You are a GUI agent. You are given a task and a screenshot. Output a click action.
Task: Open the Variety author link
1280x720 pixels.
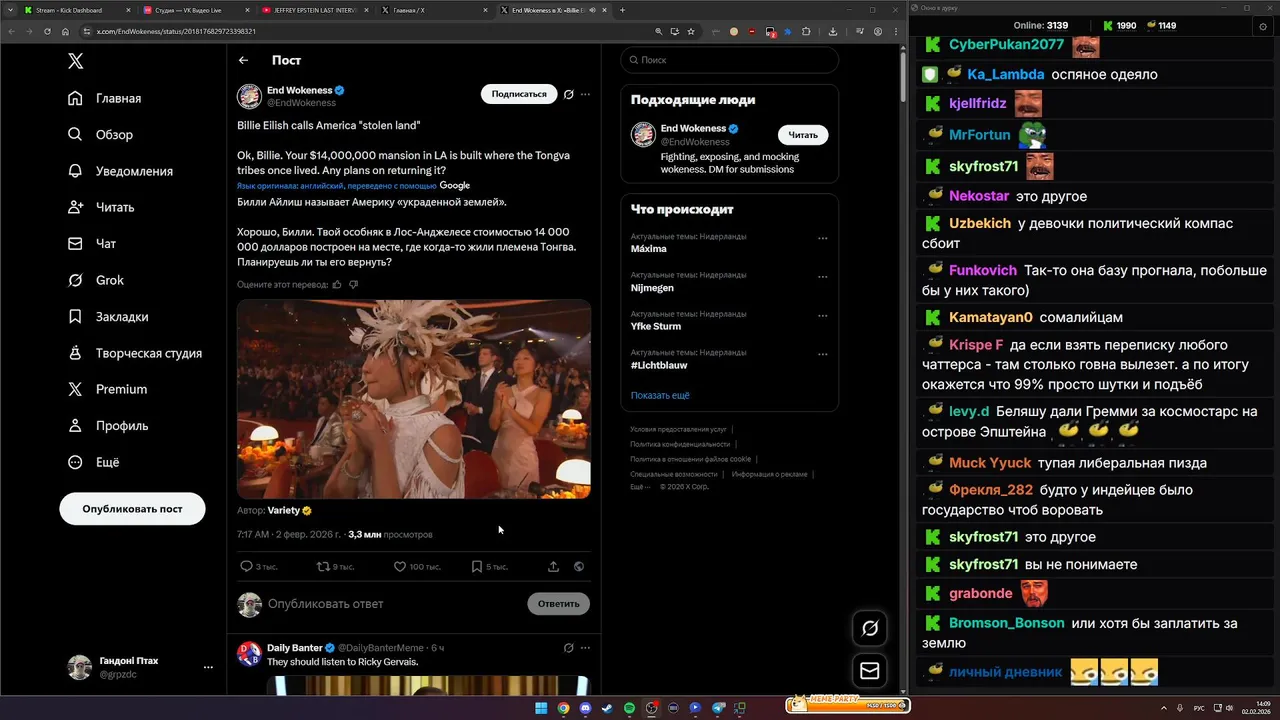click(290, 510)
